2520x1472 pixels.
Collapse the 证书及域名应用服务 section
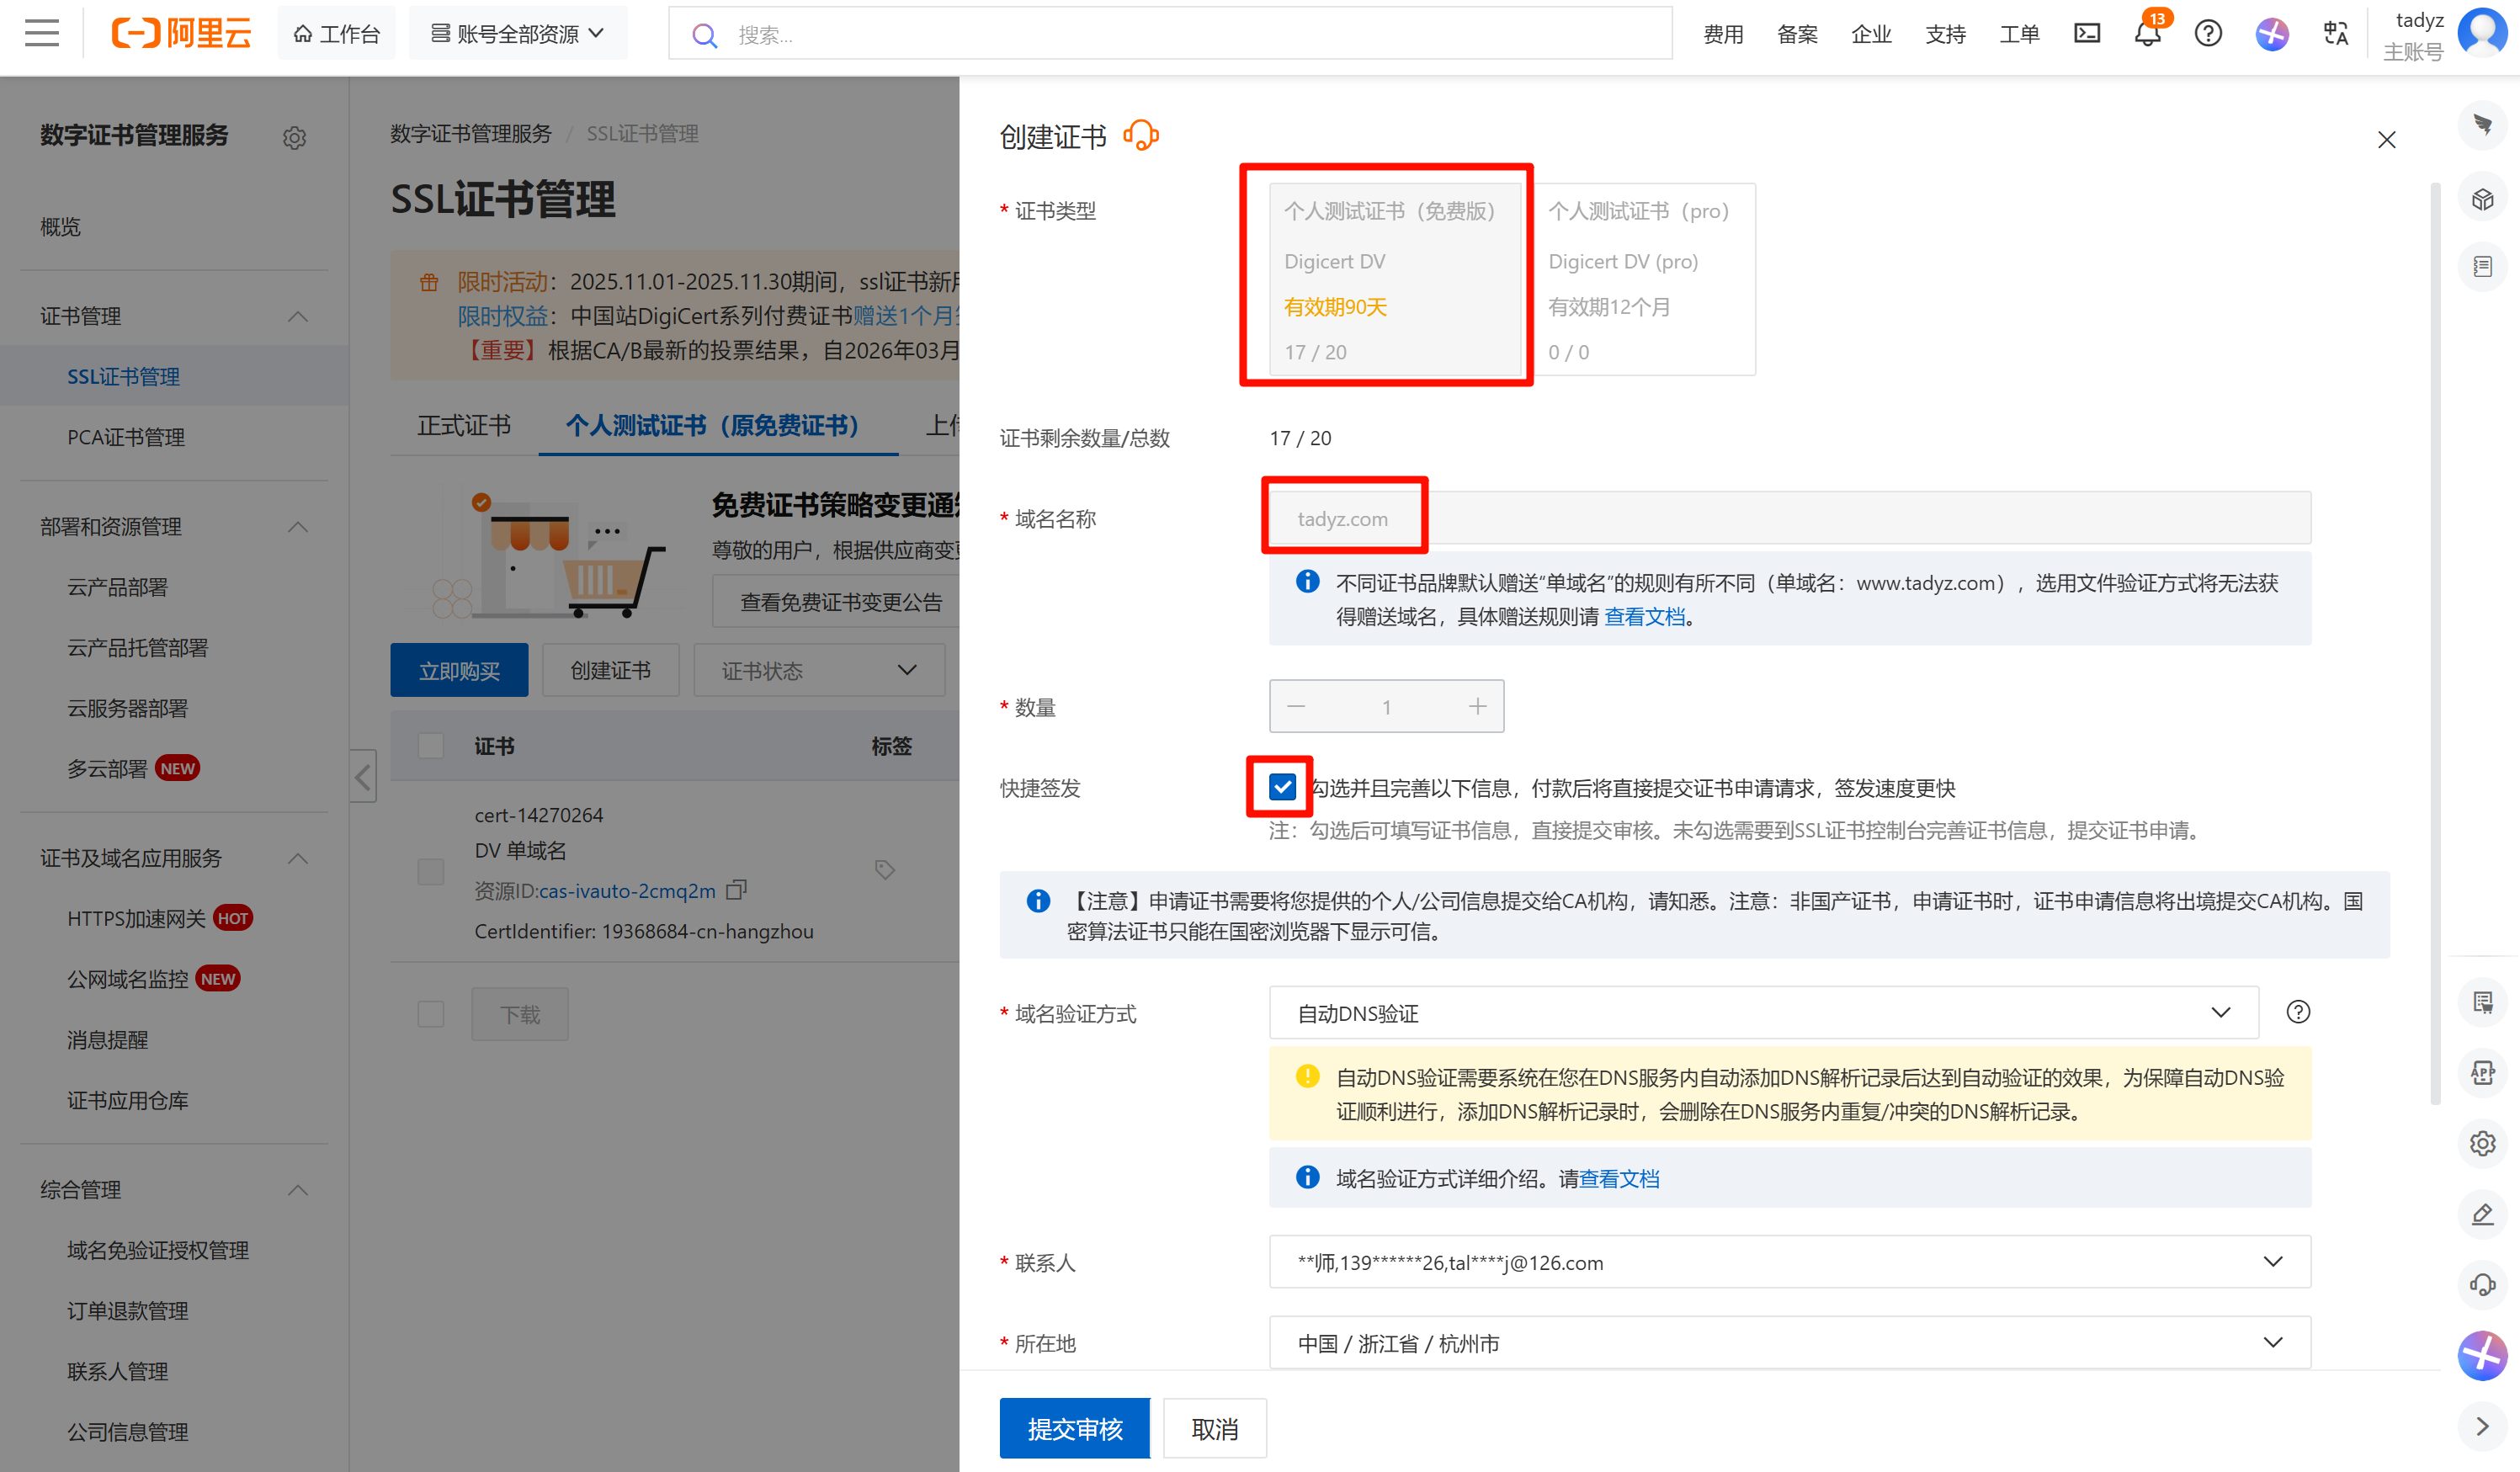click(x=298, y=858)
